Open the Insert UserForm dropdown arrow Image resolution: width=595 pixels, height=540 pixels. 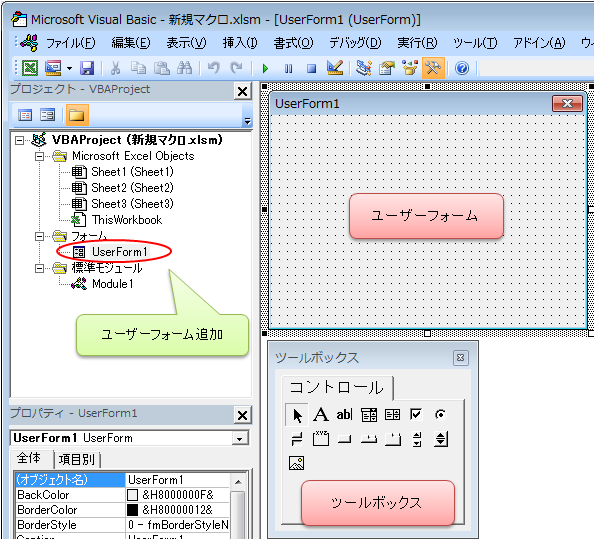[x=69, y=69]
